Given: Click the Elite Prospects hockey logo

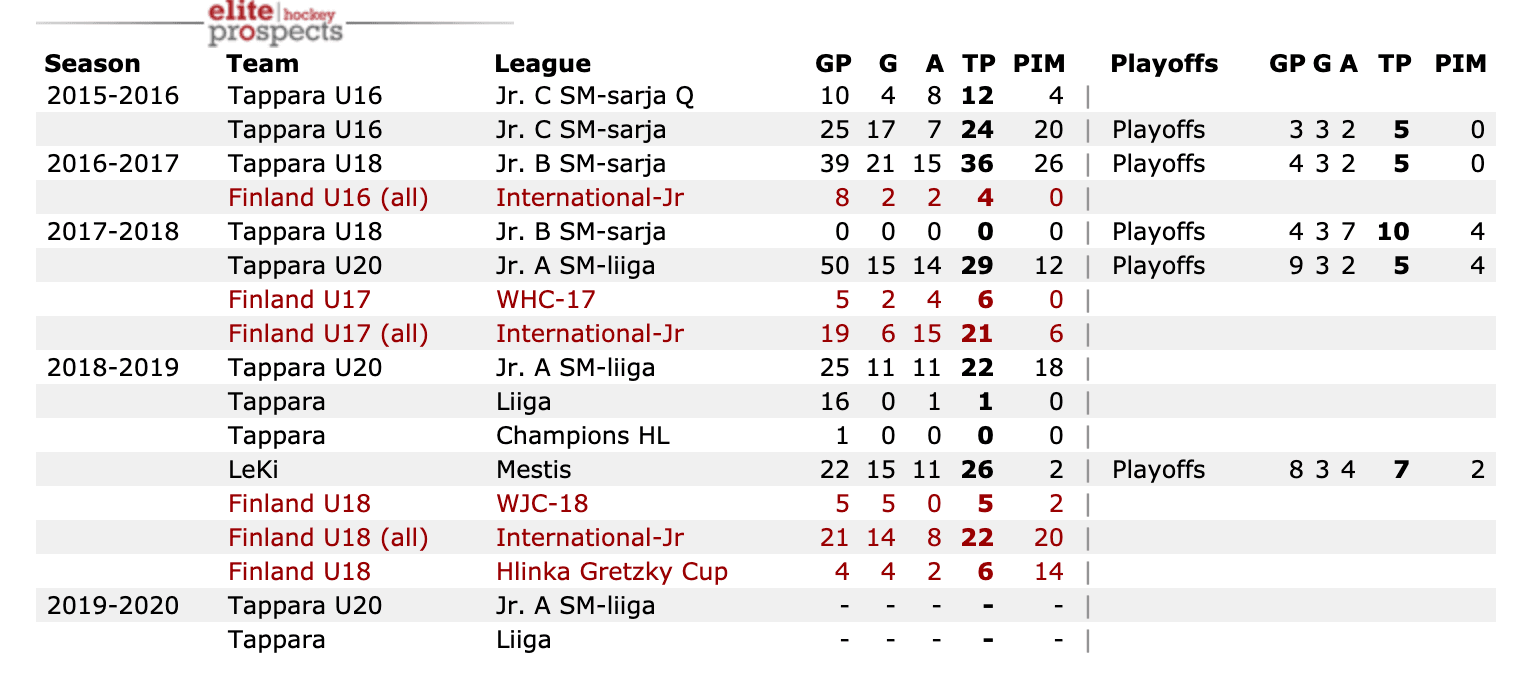Looking at the screenshot, I should pos(275,22).
